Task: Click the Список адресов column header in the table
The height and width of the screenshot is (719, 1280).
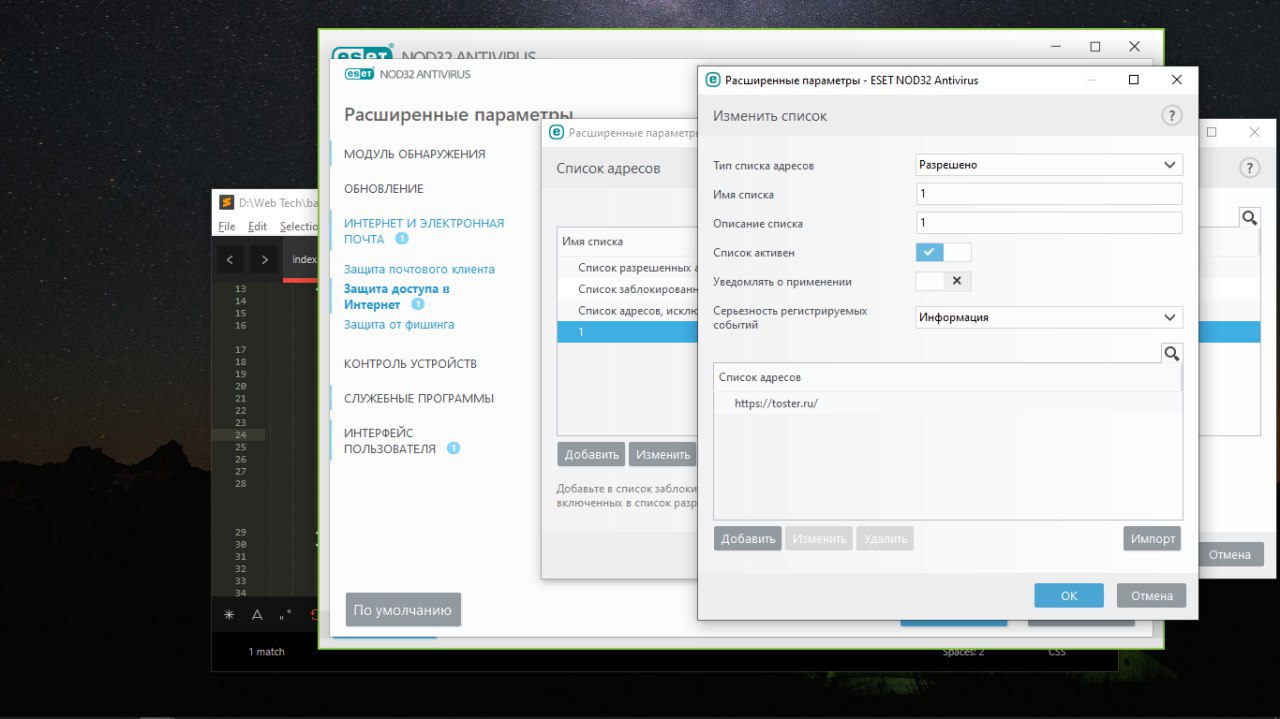Action: coord(948,377)
